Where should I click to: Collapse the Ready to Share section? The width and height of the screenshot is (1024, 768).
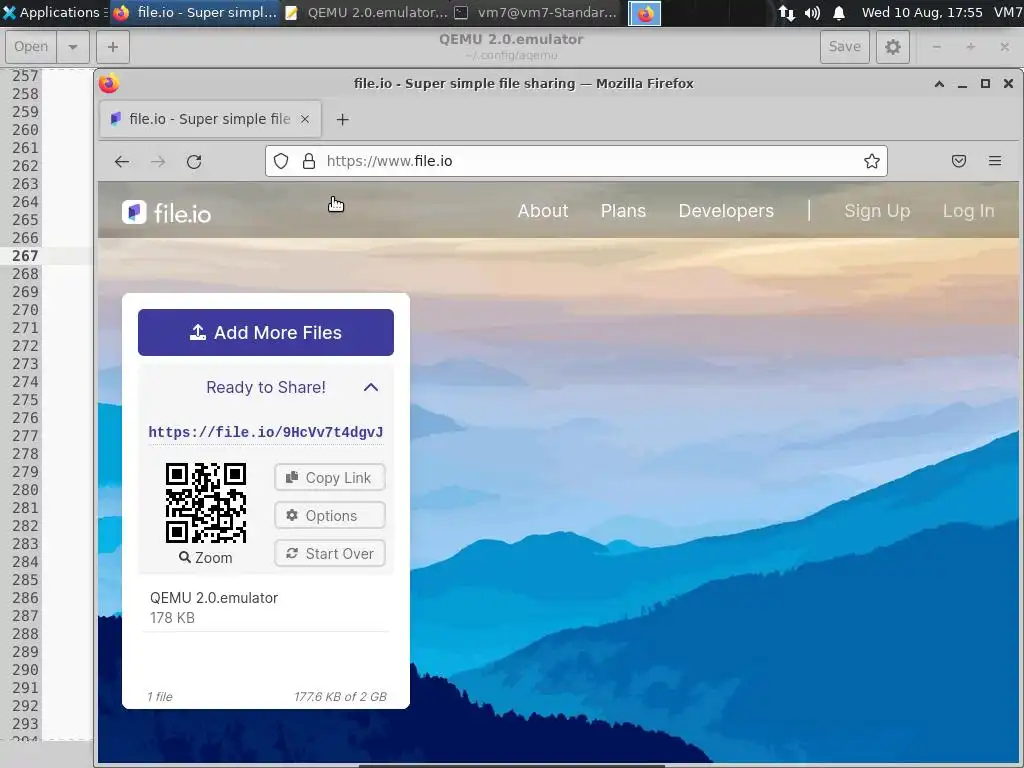(x=370, y=387)
